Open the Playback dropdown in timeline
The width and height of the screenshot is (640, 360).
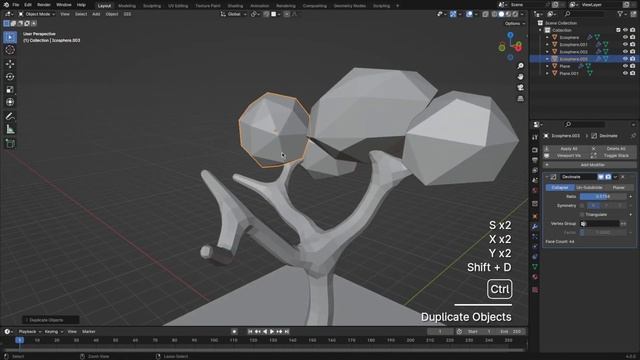tap(30, 332)
